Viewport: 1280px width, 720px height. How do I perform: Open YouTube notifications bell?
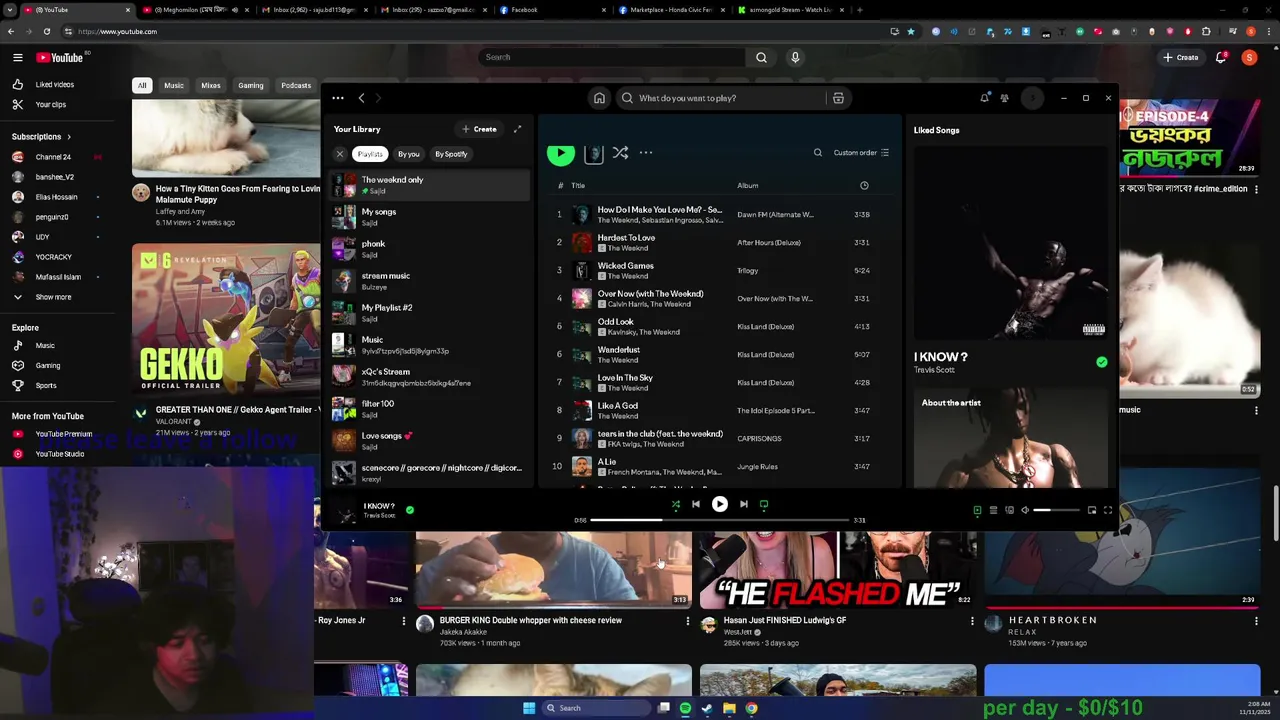tap(1221, 57)
